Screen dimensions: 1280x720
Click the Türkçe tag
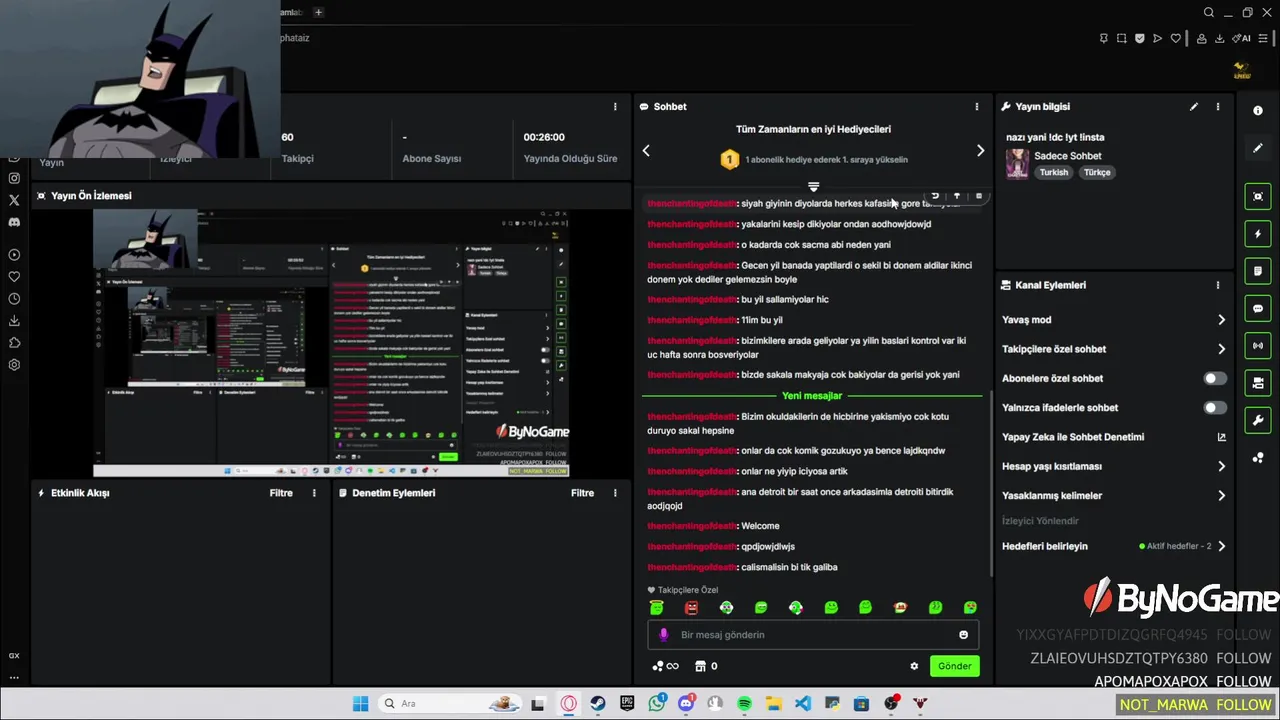[x=1097, y=172]
